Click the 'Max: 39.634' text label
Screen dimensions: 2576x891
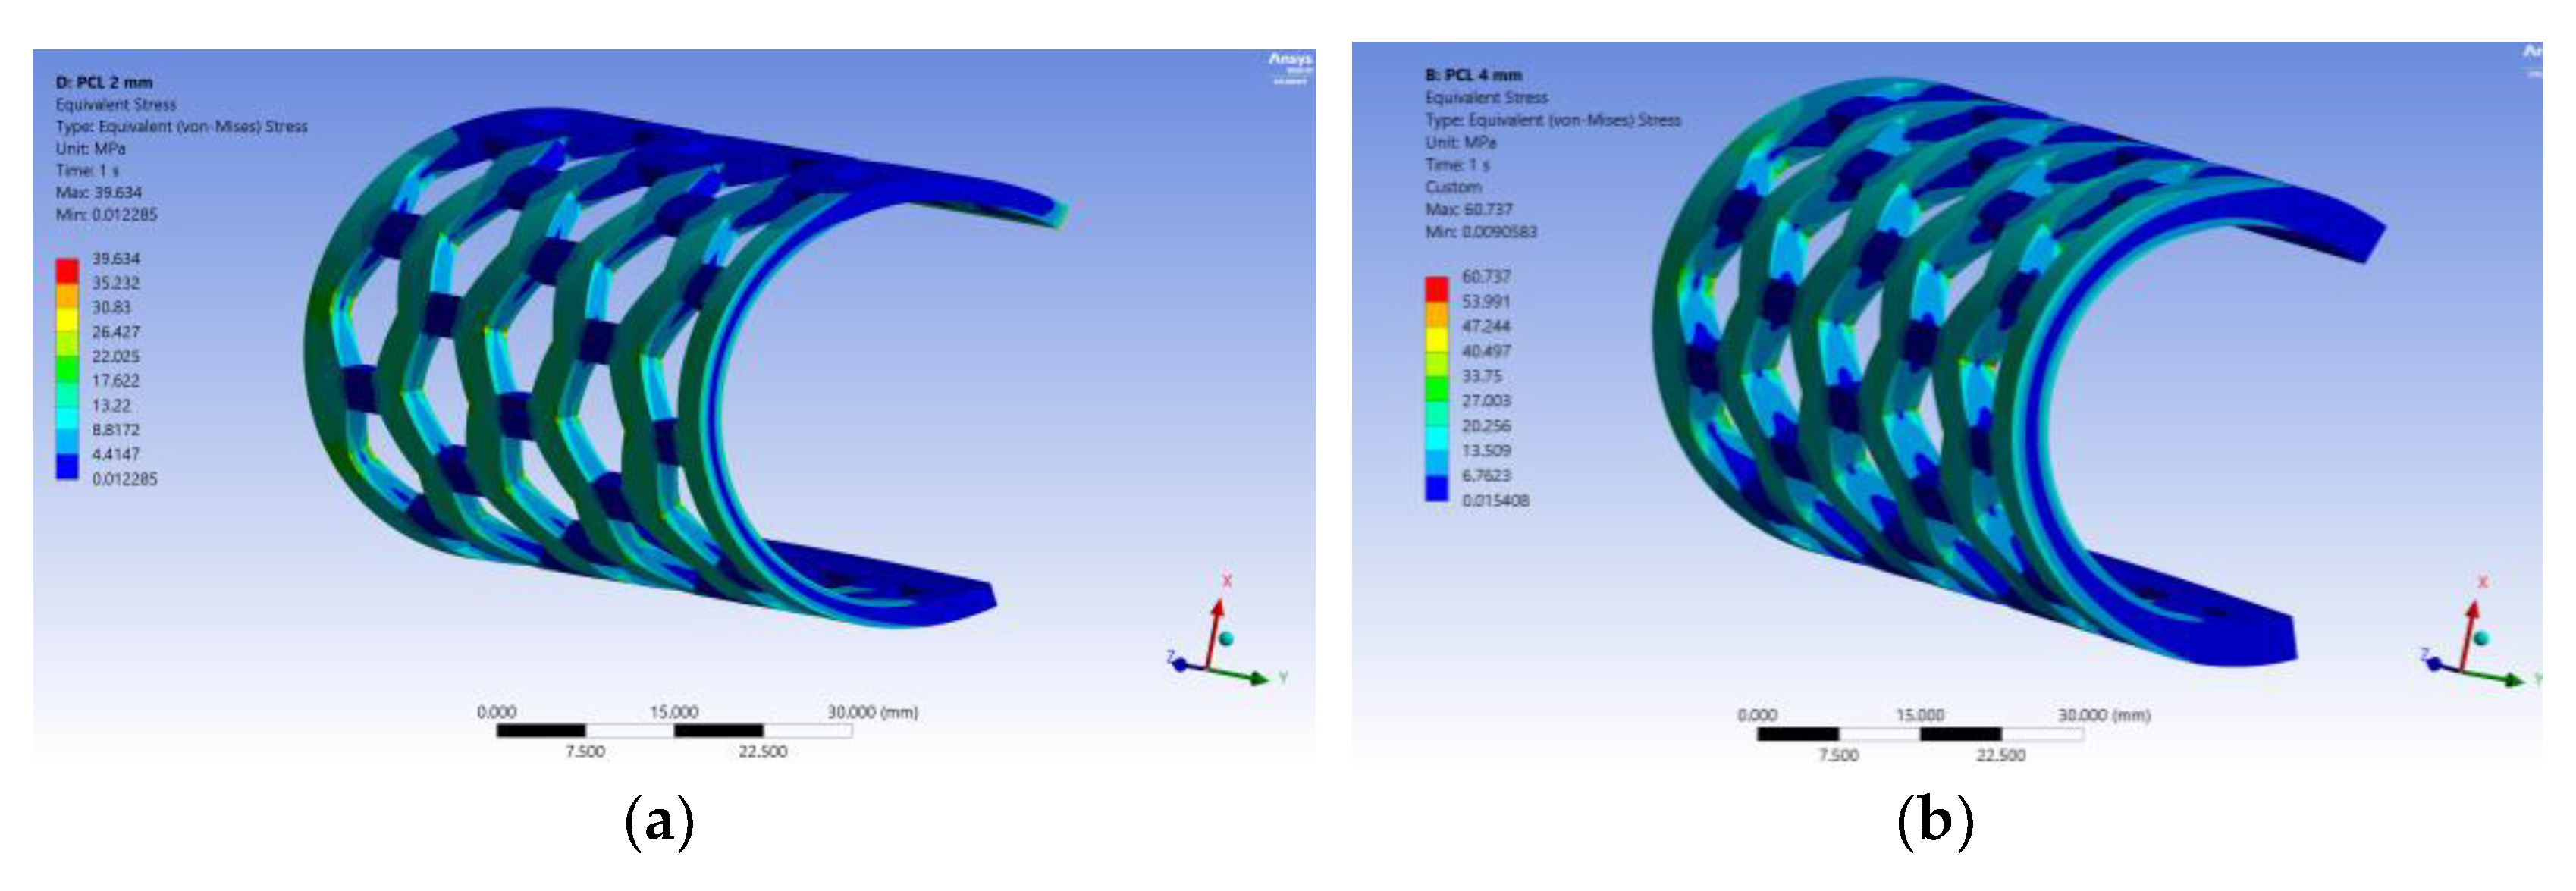[x=99, y=192]
